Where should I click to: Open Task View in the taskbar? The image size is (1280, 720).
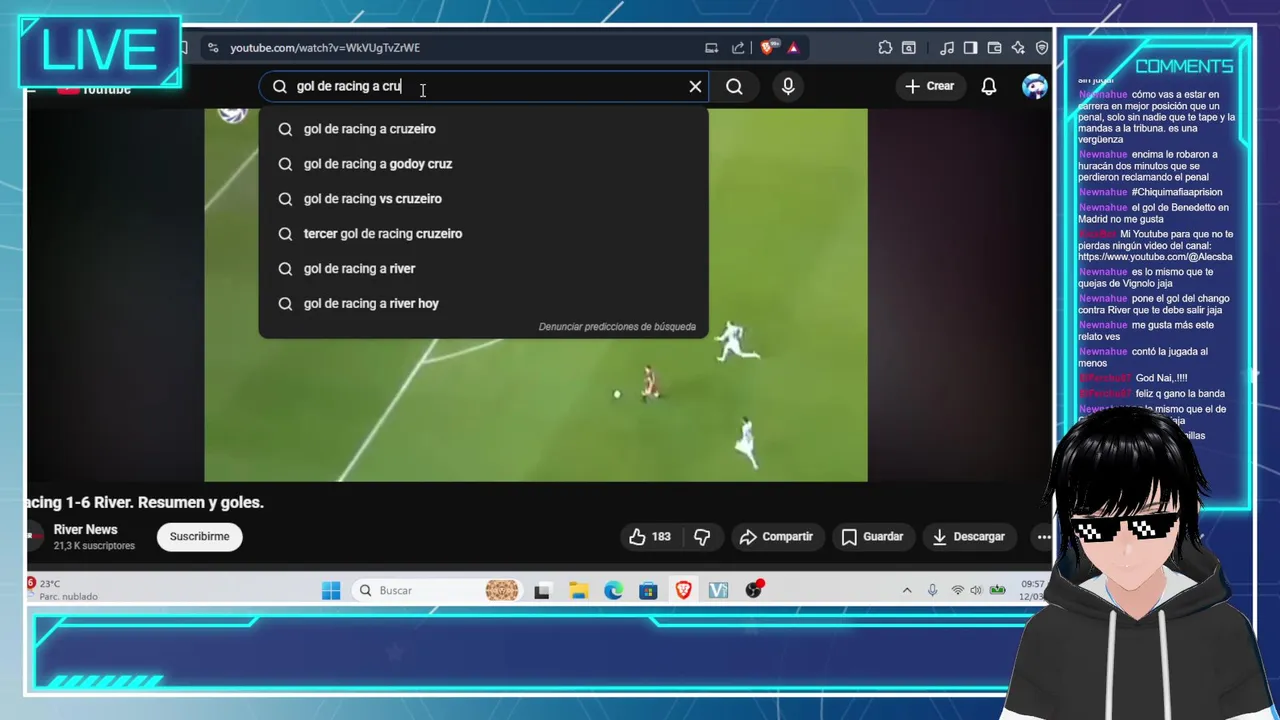coord(542,591)
